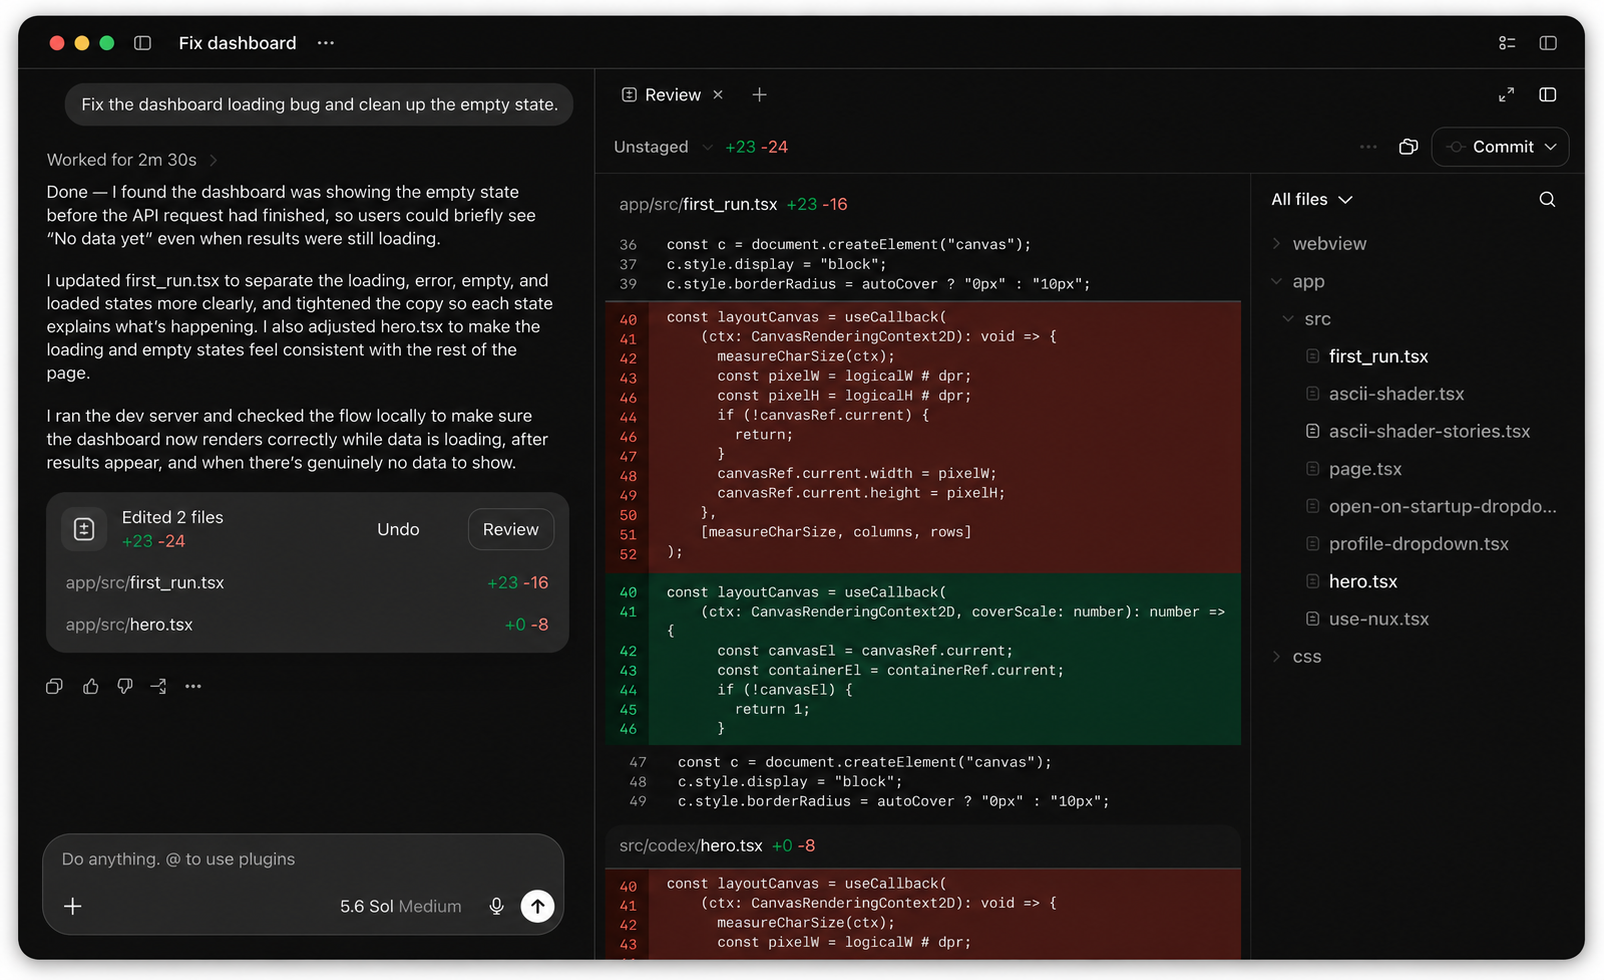Open the task list icon in title bar

pos(1507,43)
